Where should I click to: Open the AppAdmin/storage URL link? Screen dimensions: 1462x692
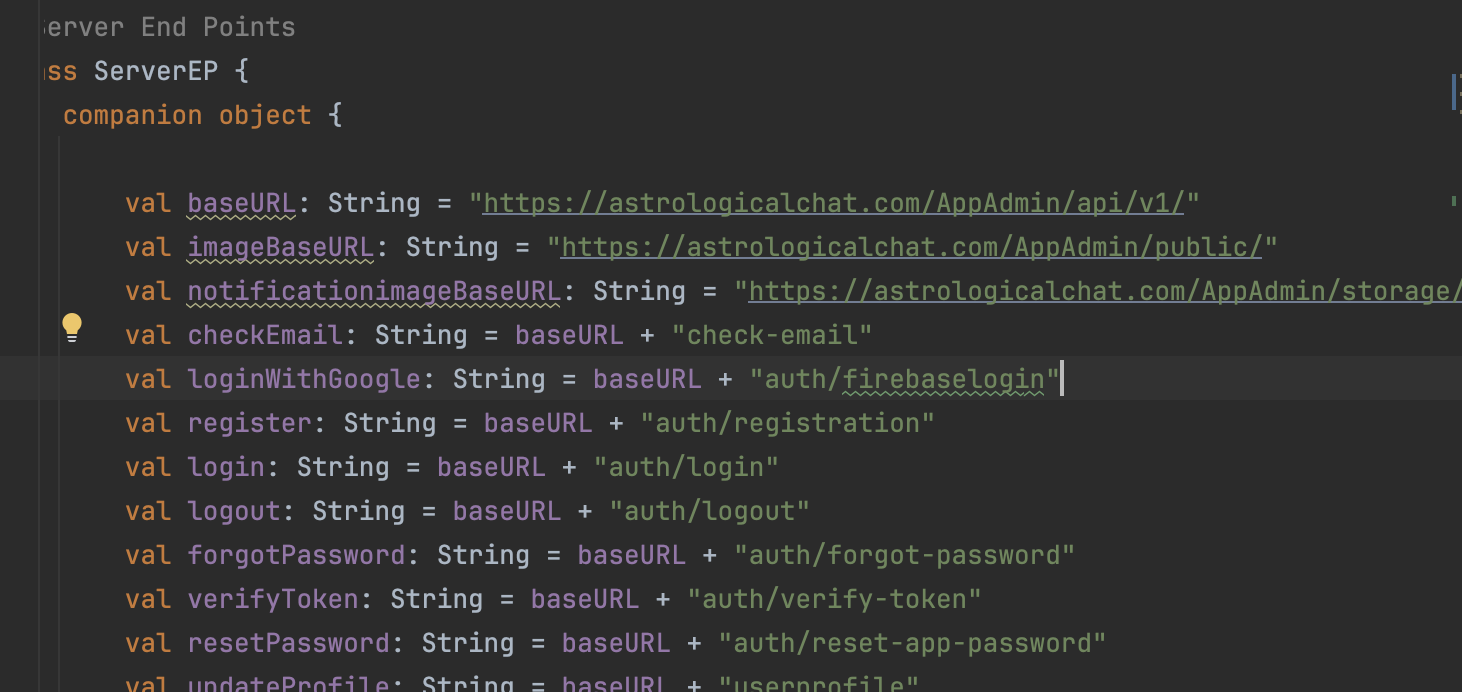1100,291
